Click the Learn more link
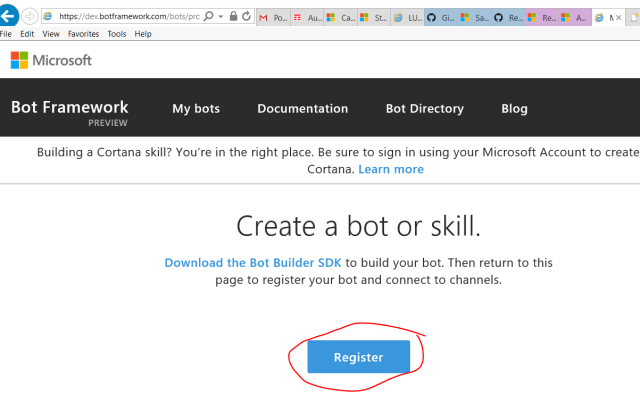 coord(391,169)
